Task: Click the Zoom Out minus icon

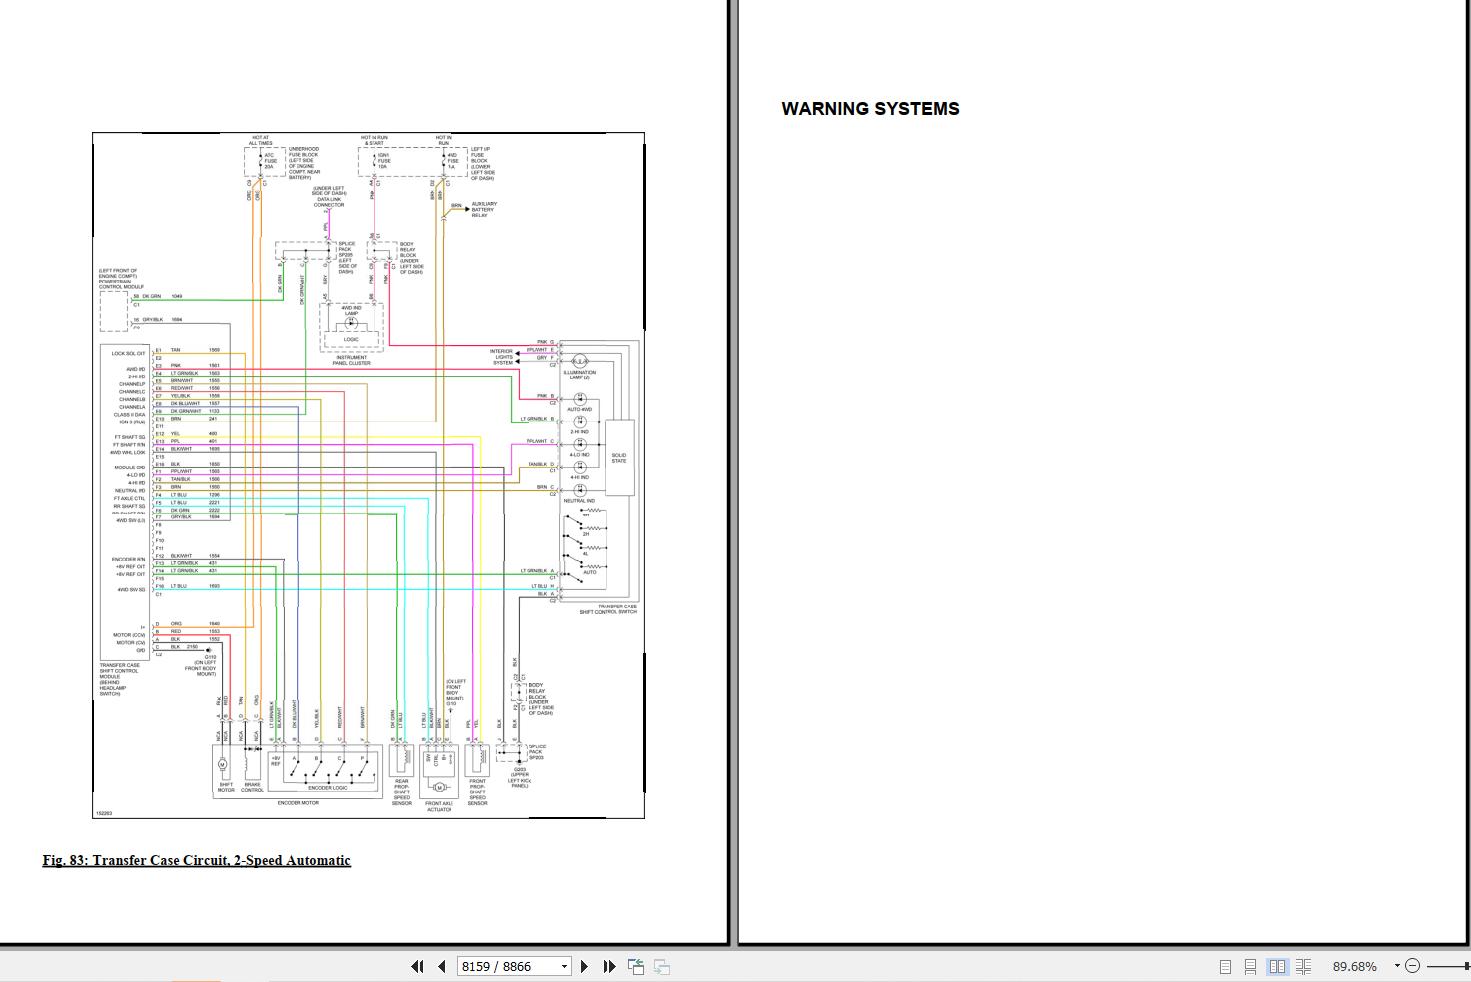Action: [1413, 966]
